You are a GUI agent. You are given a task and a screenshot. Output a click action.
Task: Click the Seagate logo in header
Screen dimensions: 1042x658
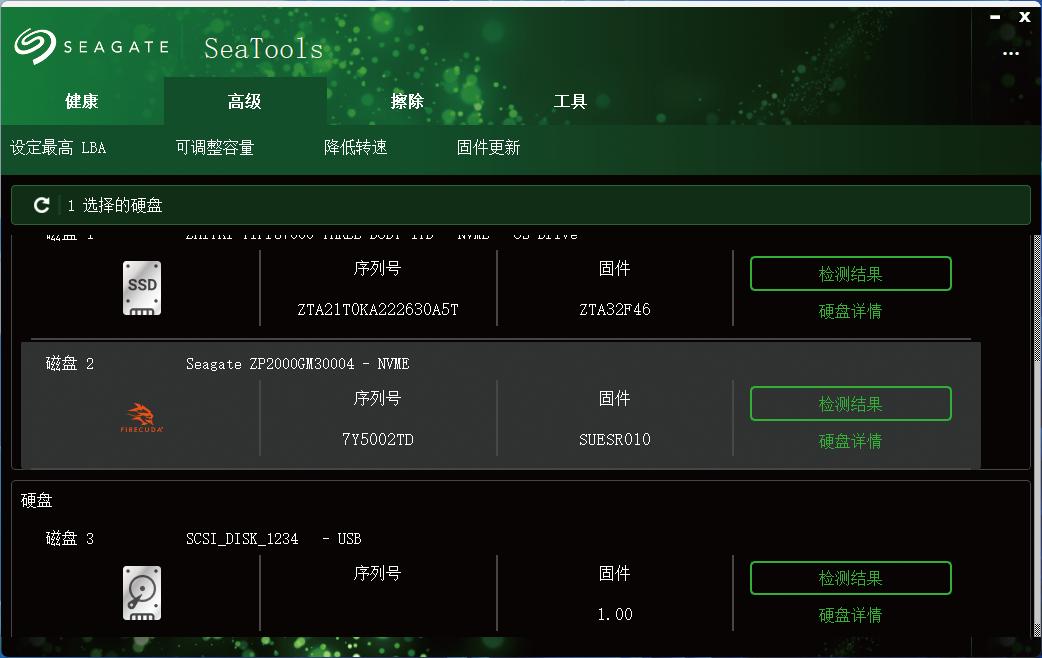pyautogui.click(x=91, y=46)
